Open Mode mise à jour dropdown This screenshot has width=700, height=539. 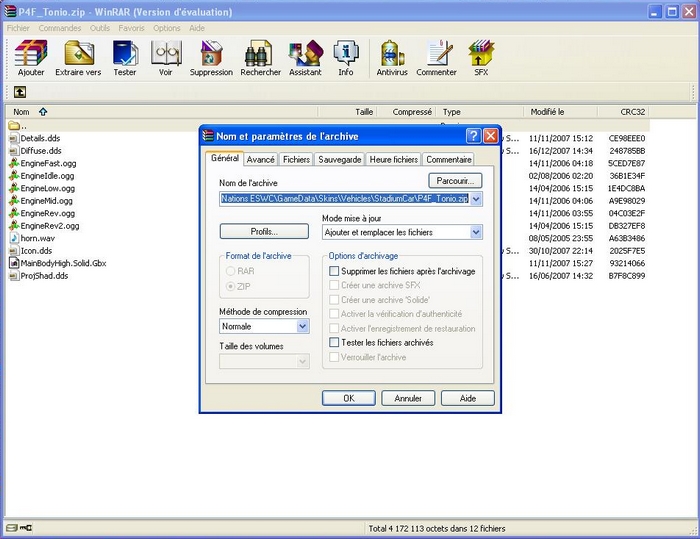click(476, 232)
